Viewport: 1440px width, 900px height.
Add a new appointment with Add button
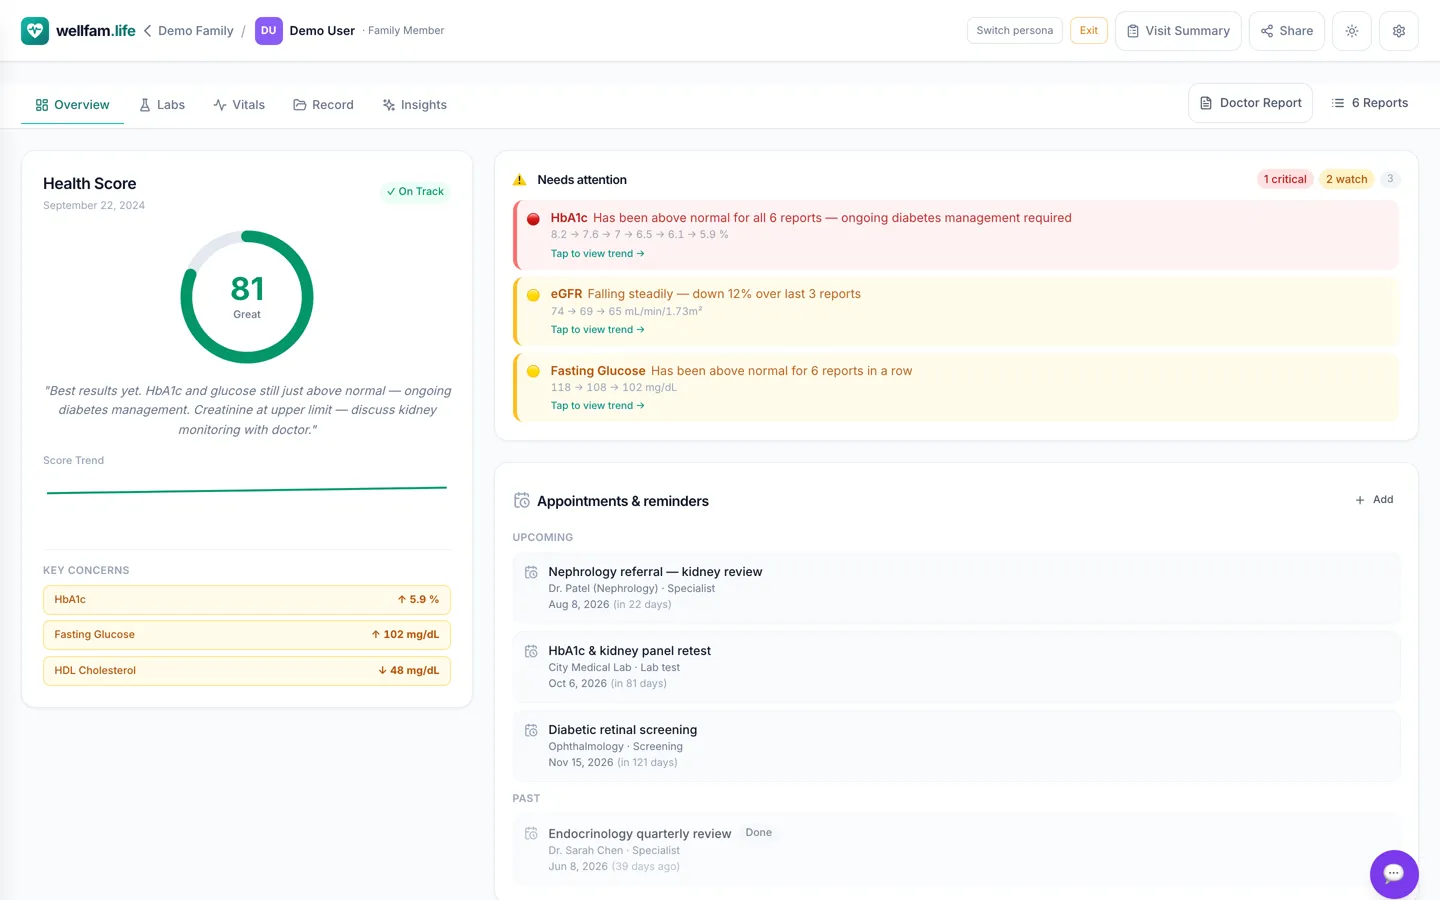pos(1374,500)
